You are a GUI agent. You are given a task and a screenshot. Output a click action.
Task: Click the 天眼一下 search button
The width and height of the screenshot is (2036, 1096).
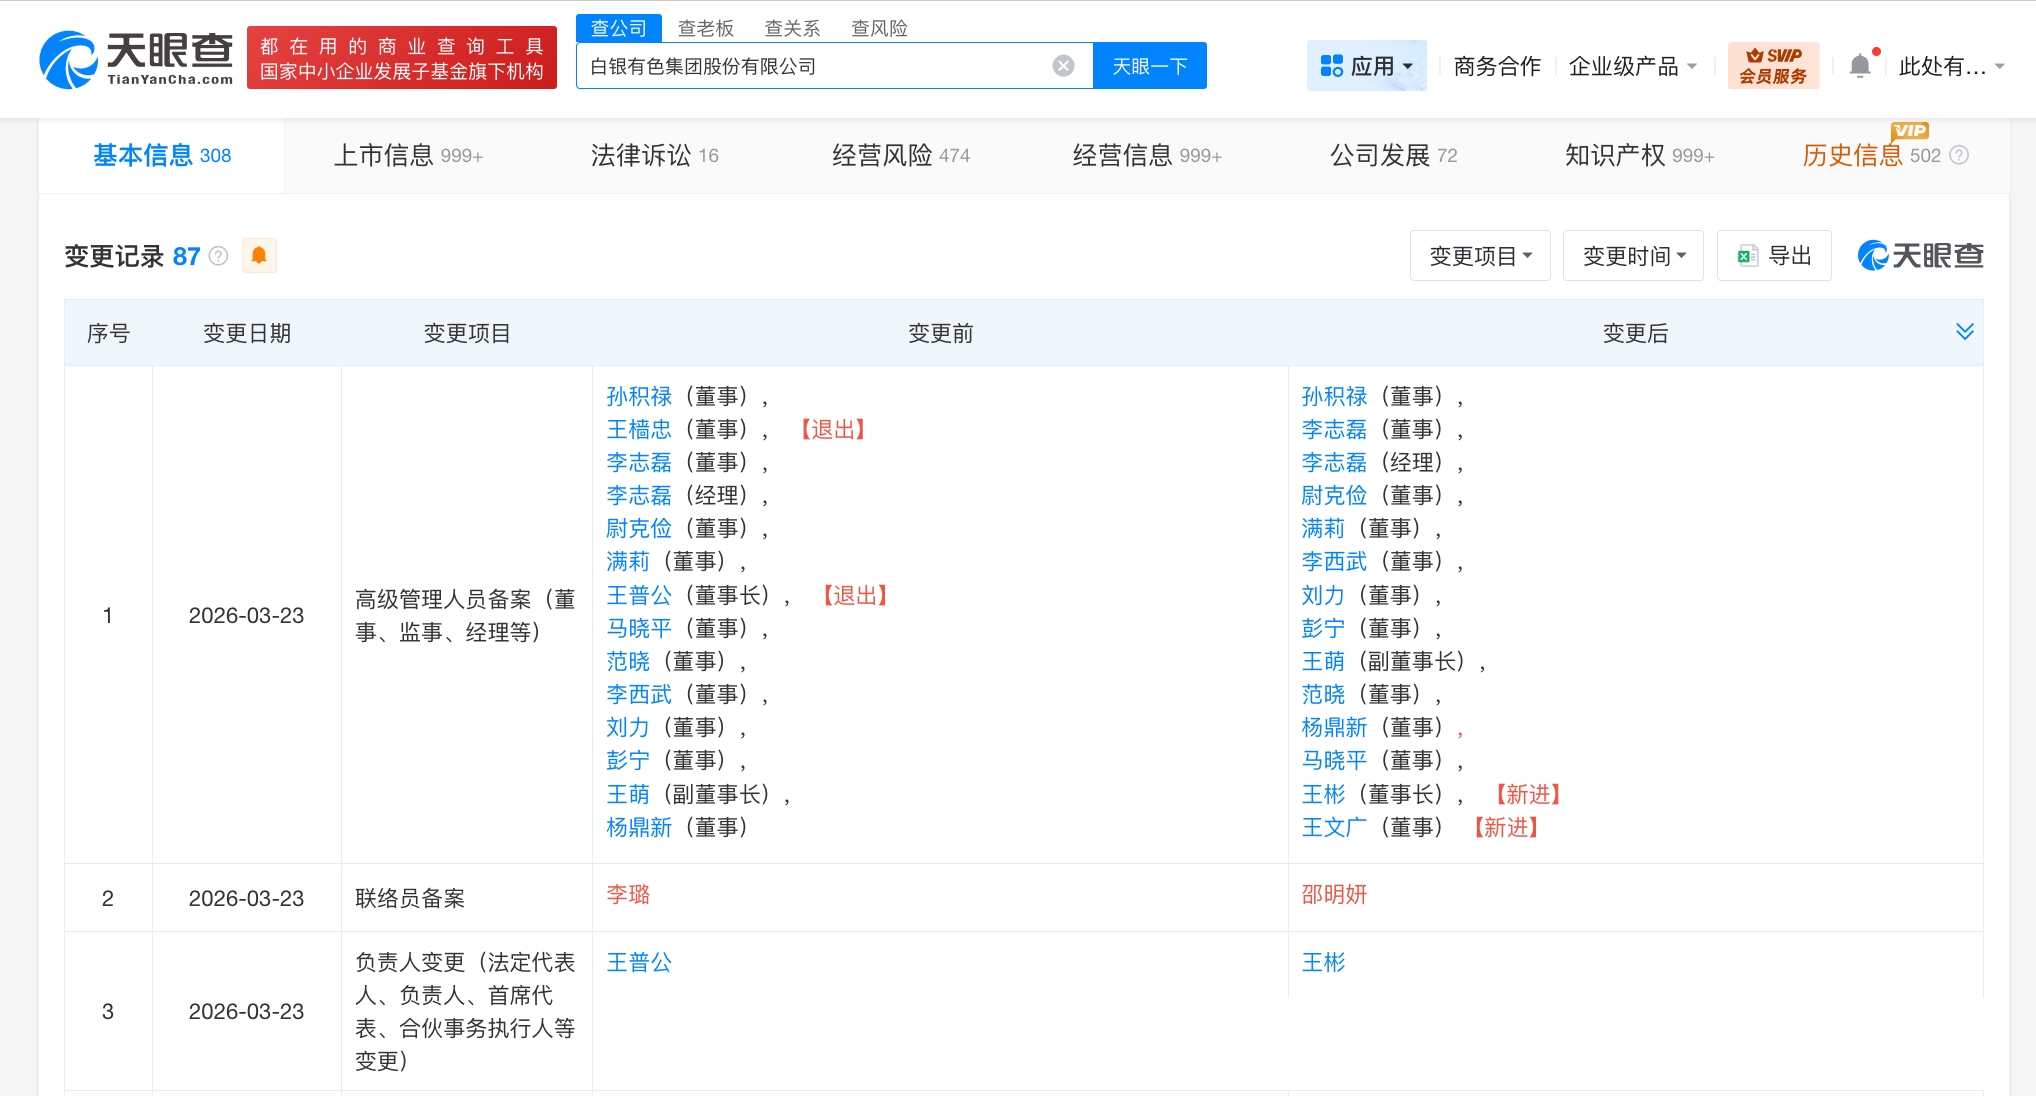1149,66
